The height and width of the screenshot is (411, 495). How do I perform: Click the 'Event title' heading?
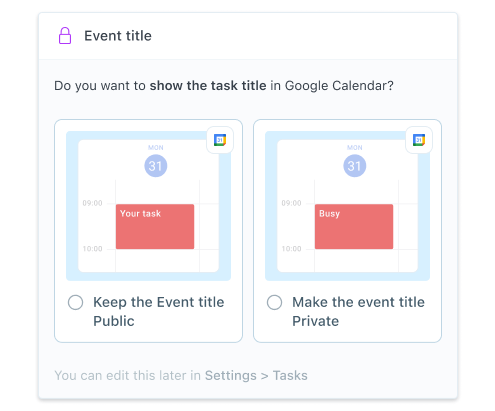(118, 36)
